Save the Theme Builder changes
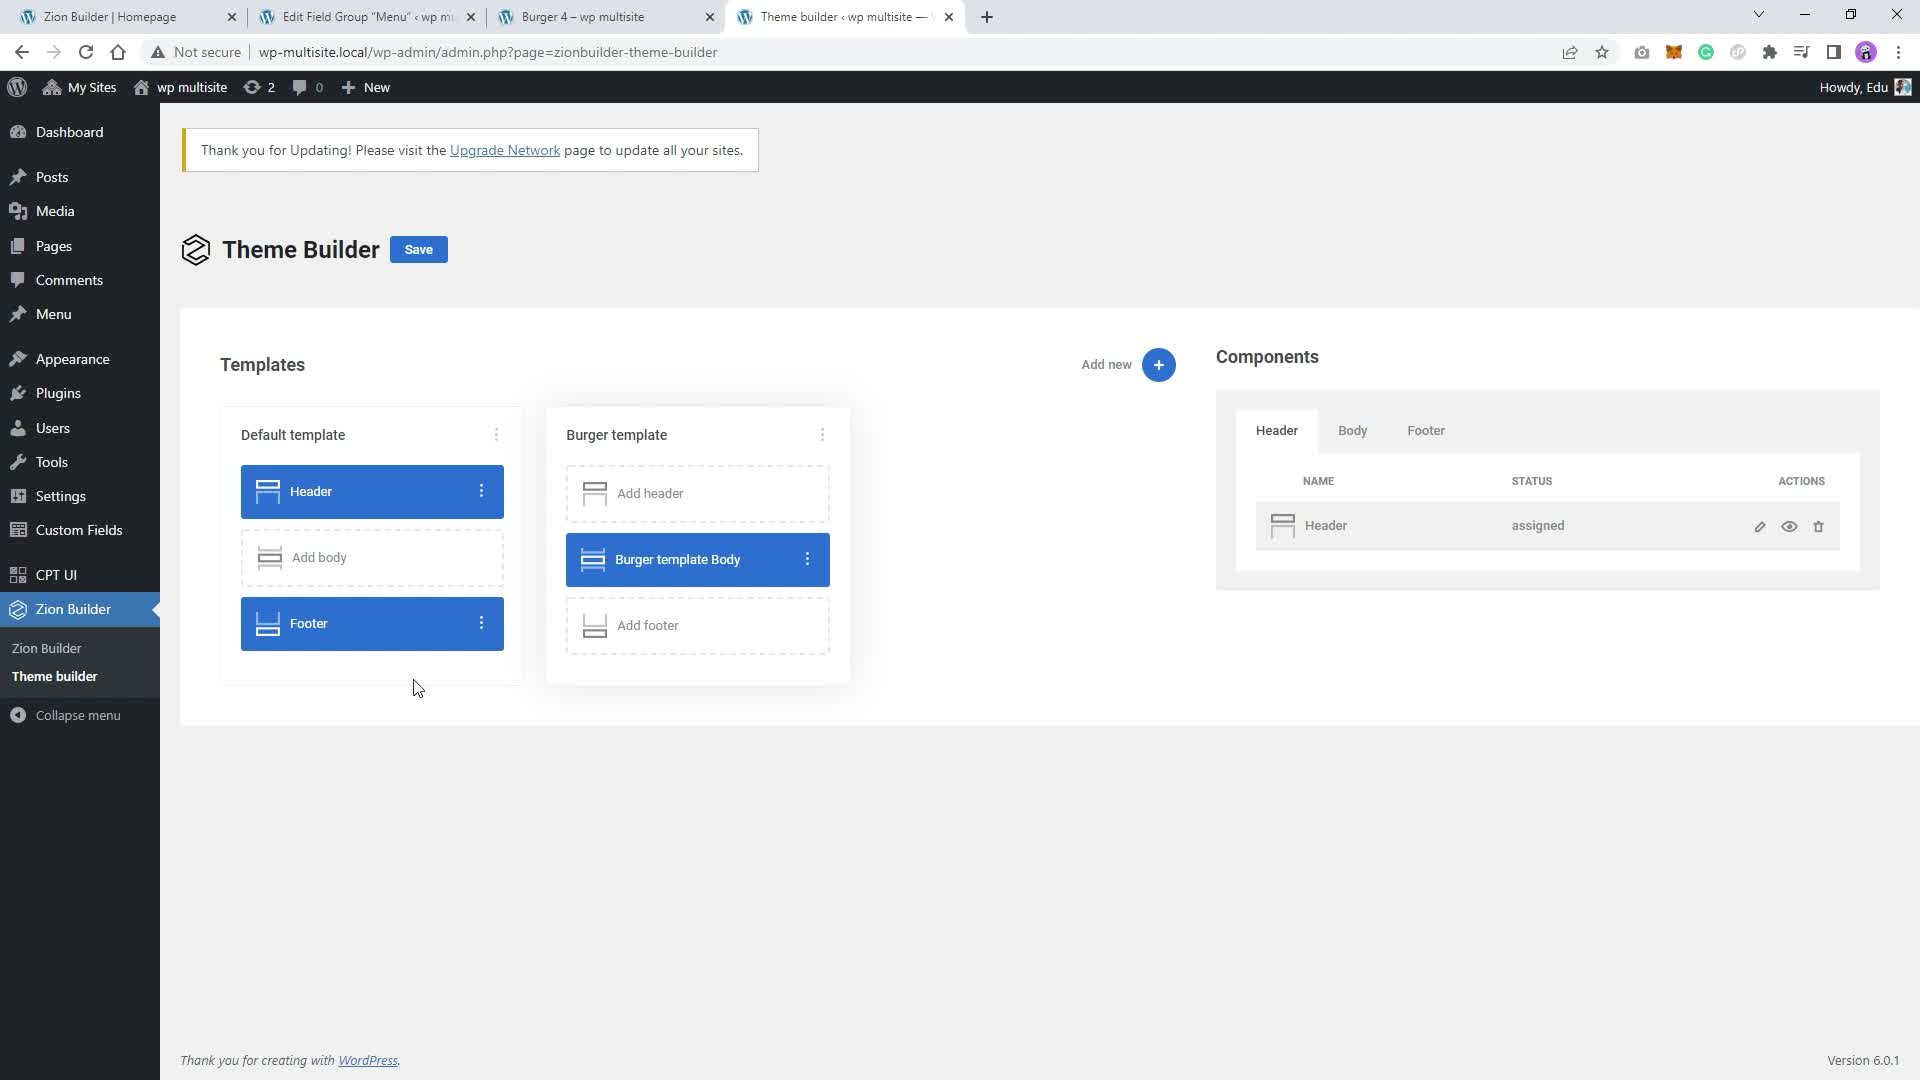 [x=418, y=250]
